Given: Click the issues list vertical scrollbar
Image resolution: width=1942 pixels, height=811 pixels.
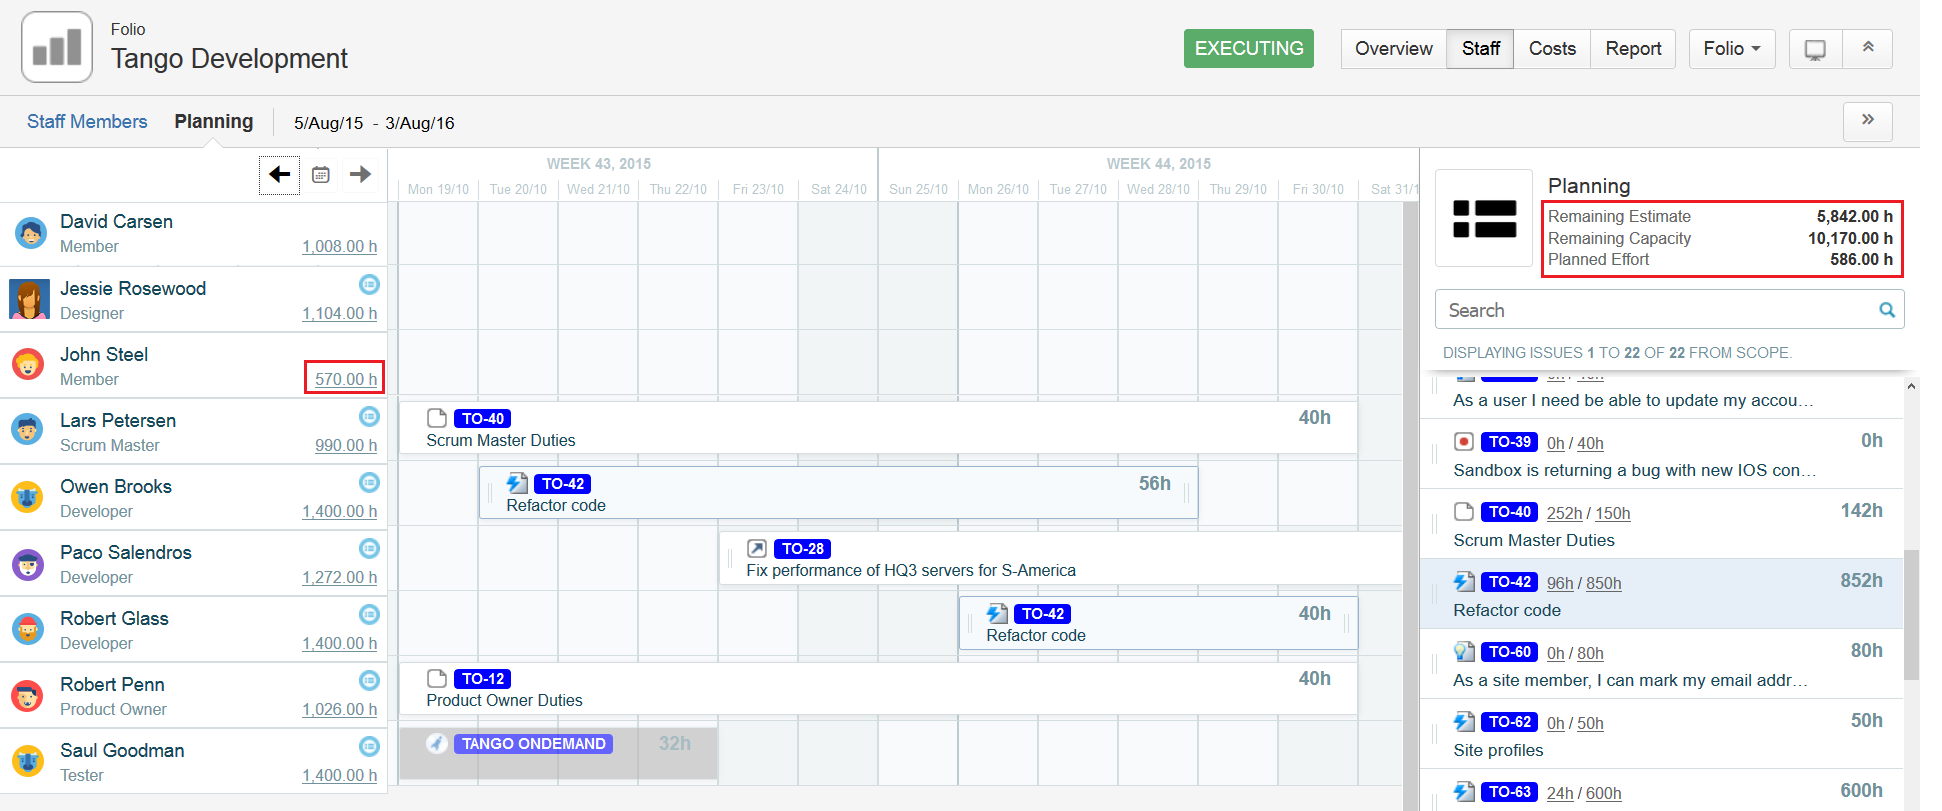Looking at the screenshot, I should pos(1911,615).
